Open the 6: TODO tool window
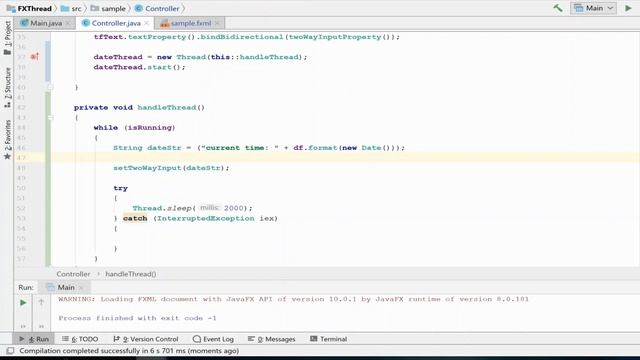640x360 pixels. 80,339
